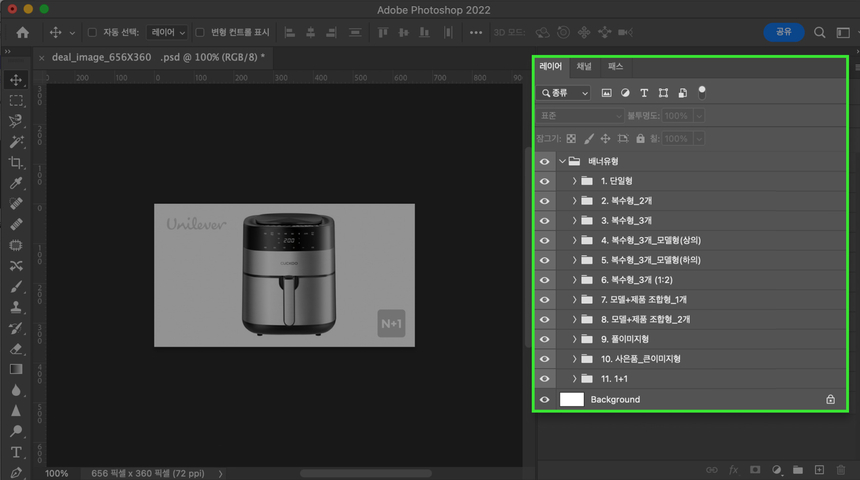
Task: Pick the Eraser tool
Action: tap(16, 349)
